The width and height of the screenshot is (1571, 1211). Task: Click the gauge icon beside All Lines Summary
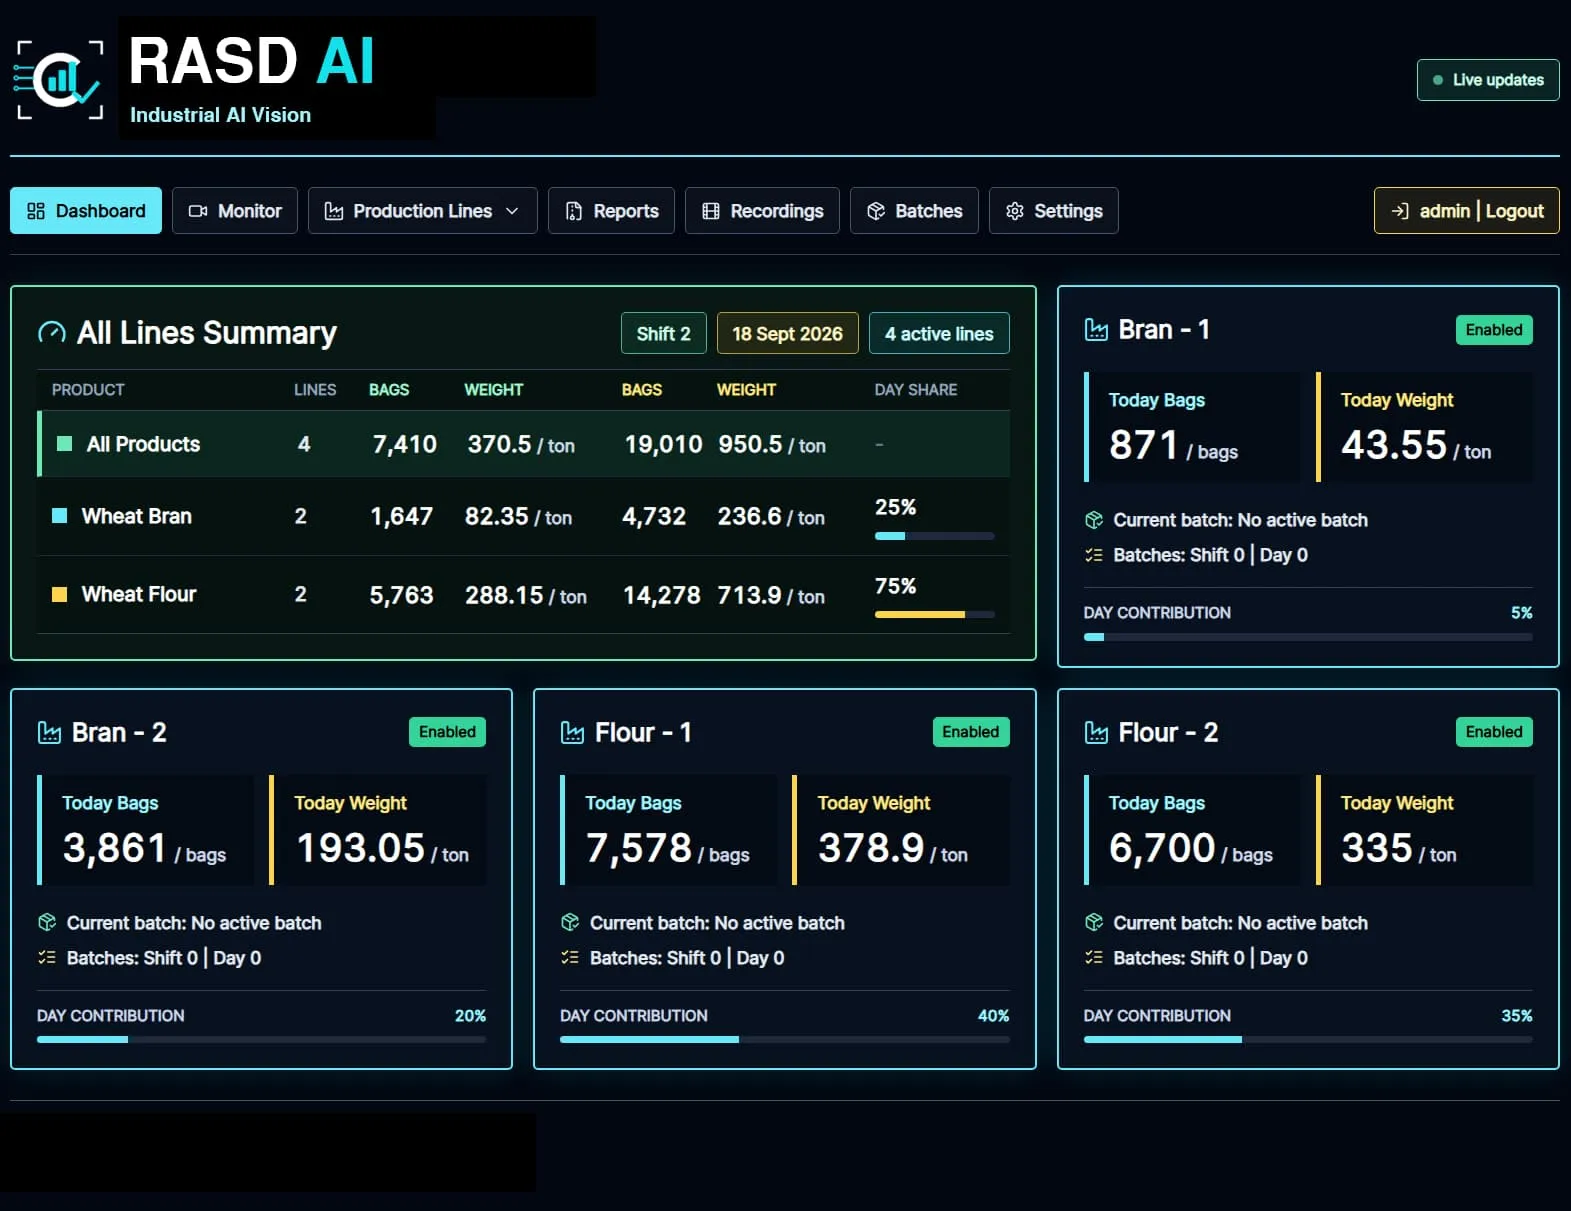(51, 333)
